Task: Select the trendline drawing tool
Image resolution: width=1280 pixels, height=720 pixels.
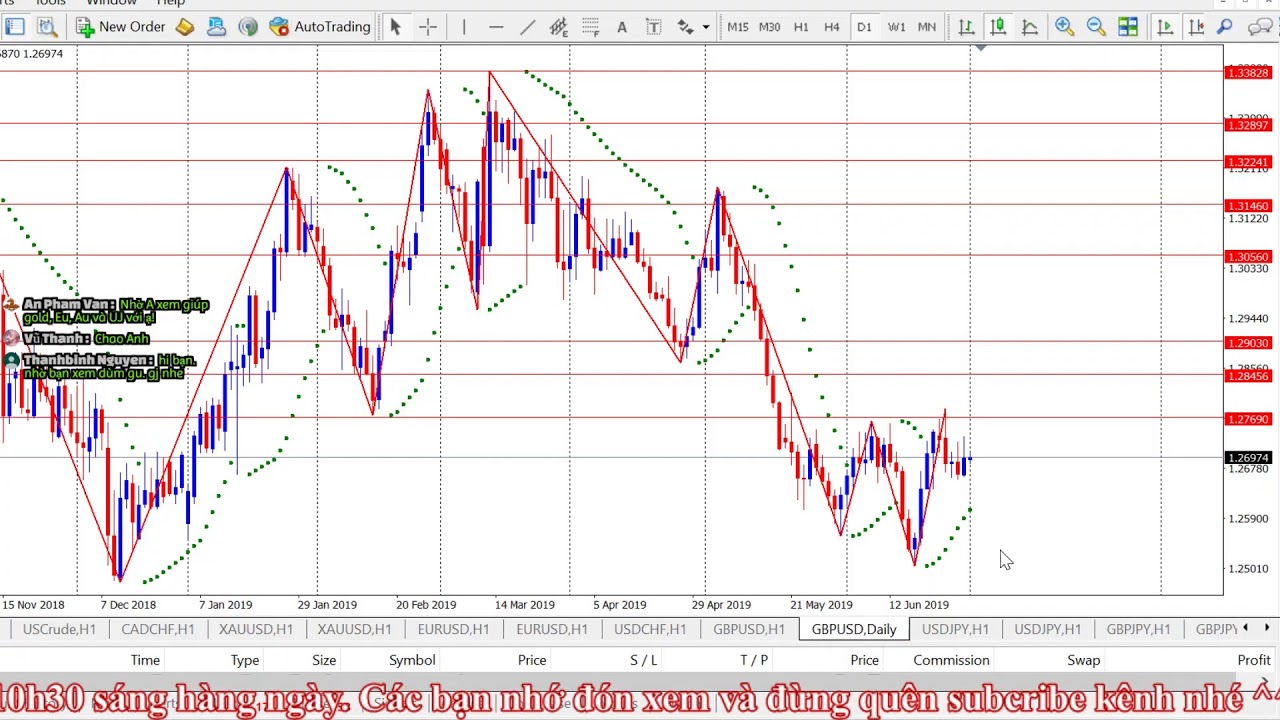Action: pyautogui.click(x=527, y=27)
